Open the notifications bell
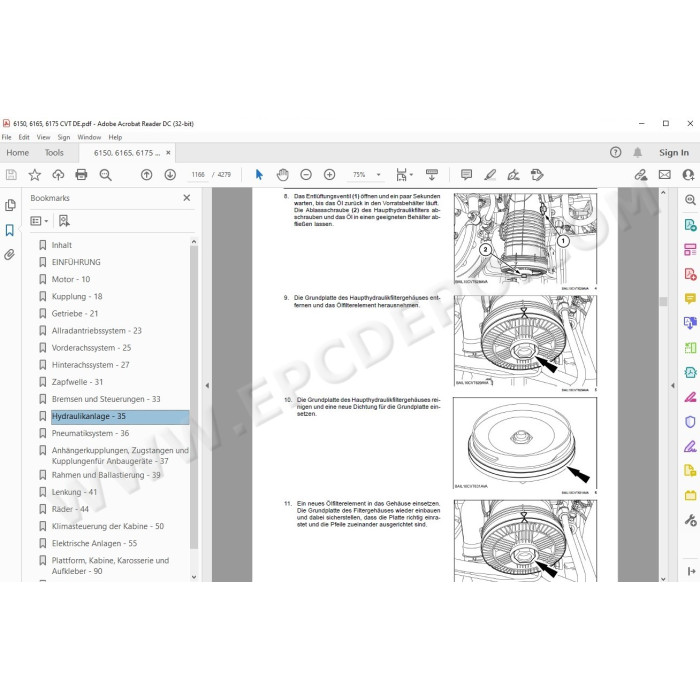The image size is (700, 700). [638, 153]
